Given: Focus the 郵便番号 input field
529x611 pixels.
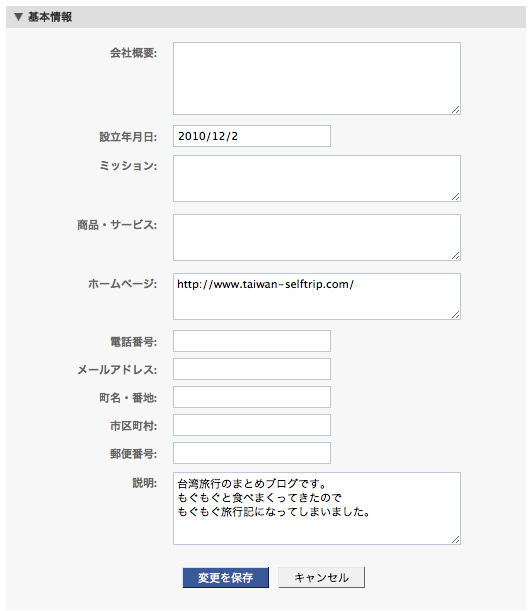Looking at the screenshot, I should pyautogui.click(x=252, y=453).
